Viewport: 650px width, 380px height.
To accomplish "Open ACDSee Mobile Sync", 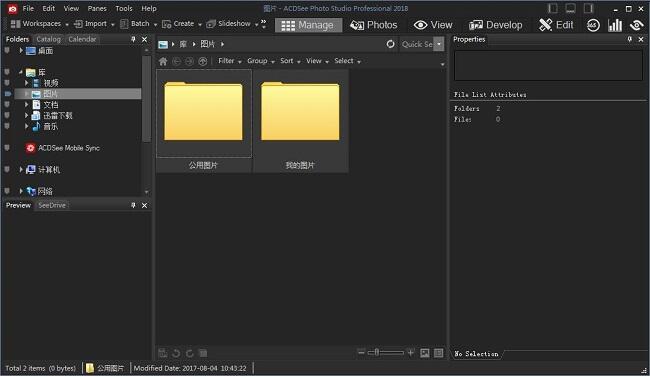I will point(69,148).
